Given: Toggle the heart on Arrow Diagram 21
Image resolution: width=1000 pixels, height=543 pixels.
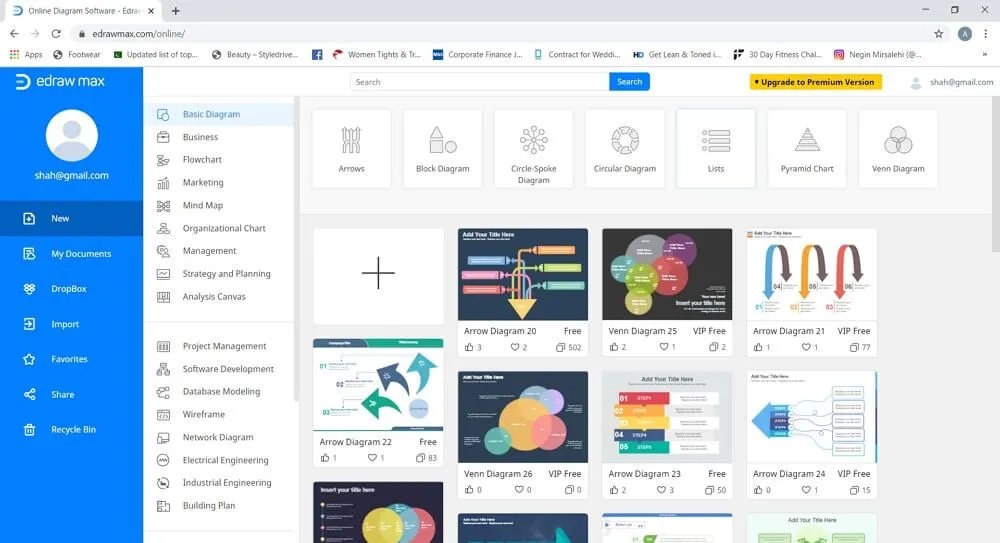Looking at the screenshot, I should point(805,347).
